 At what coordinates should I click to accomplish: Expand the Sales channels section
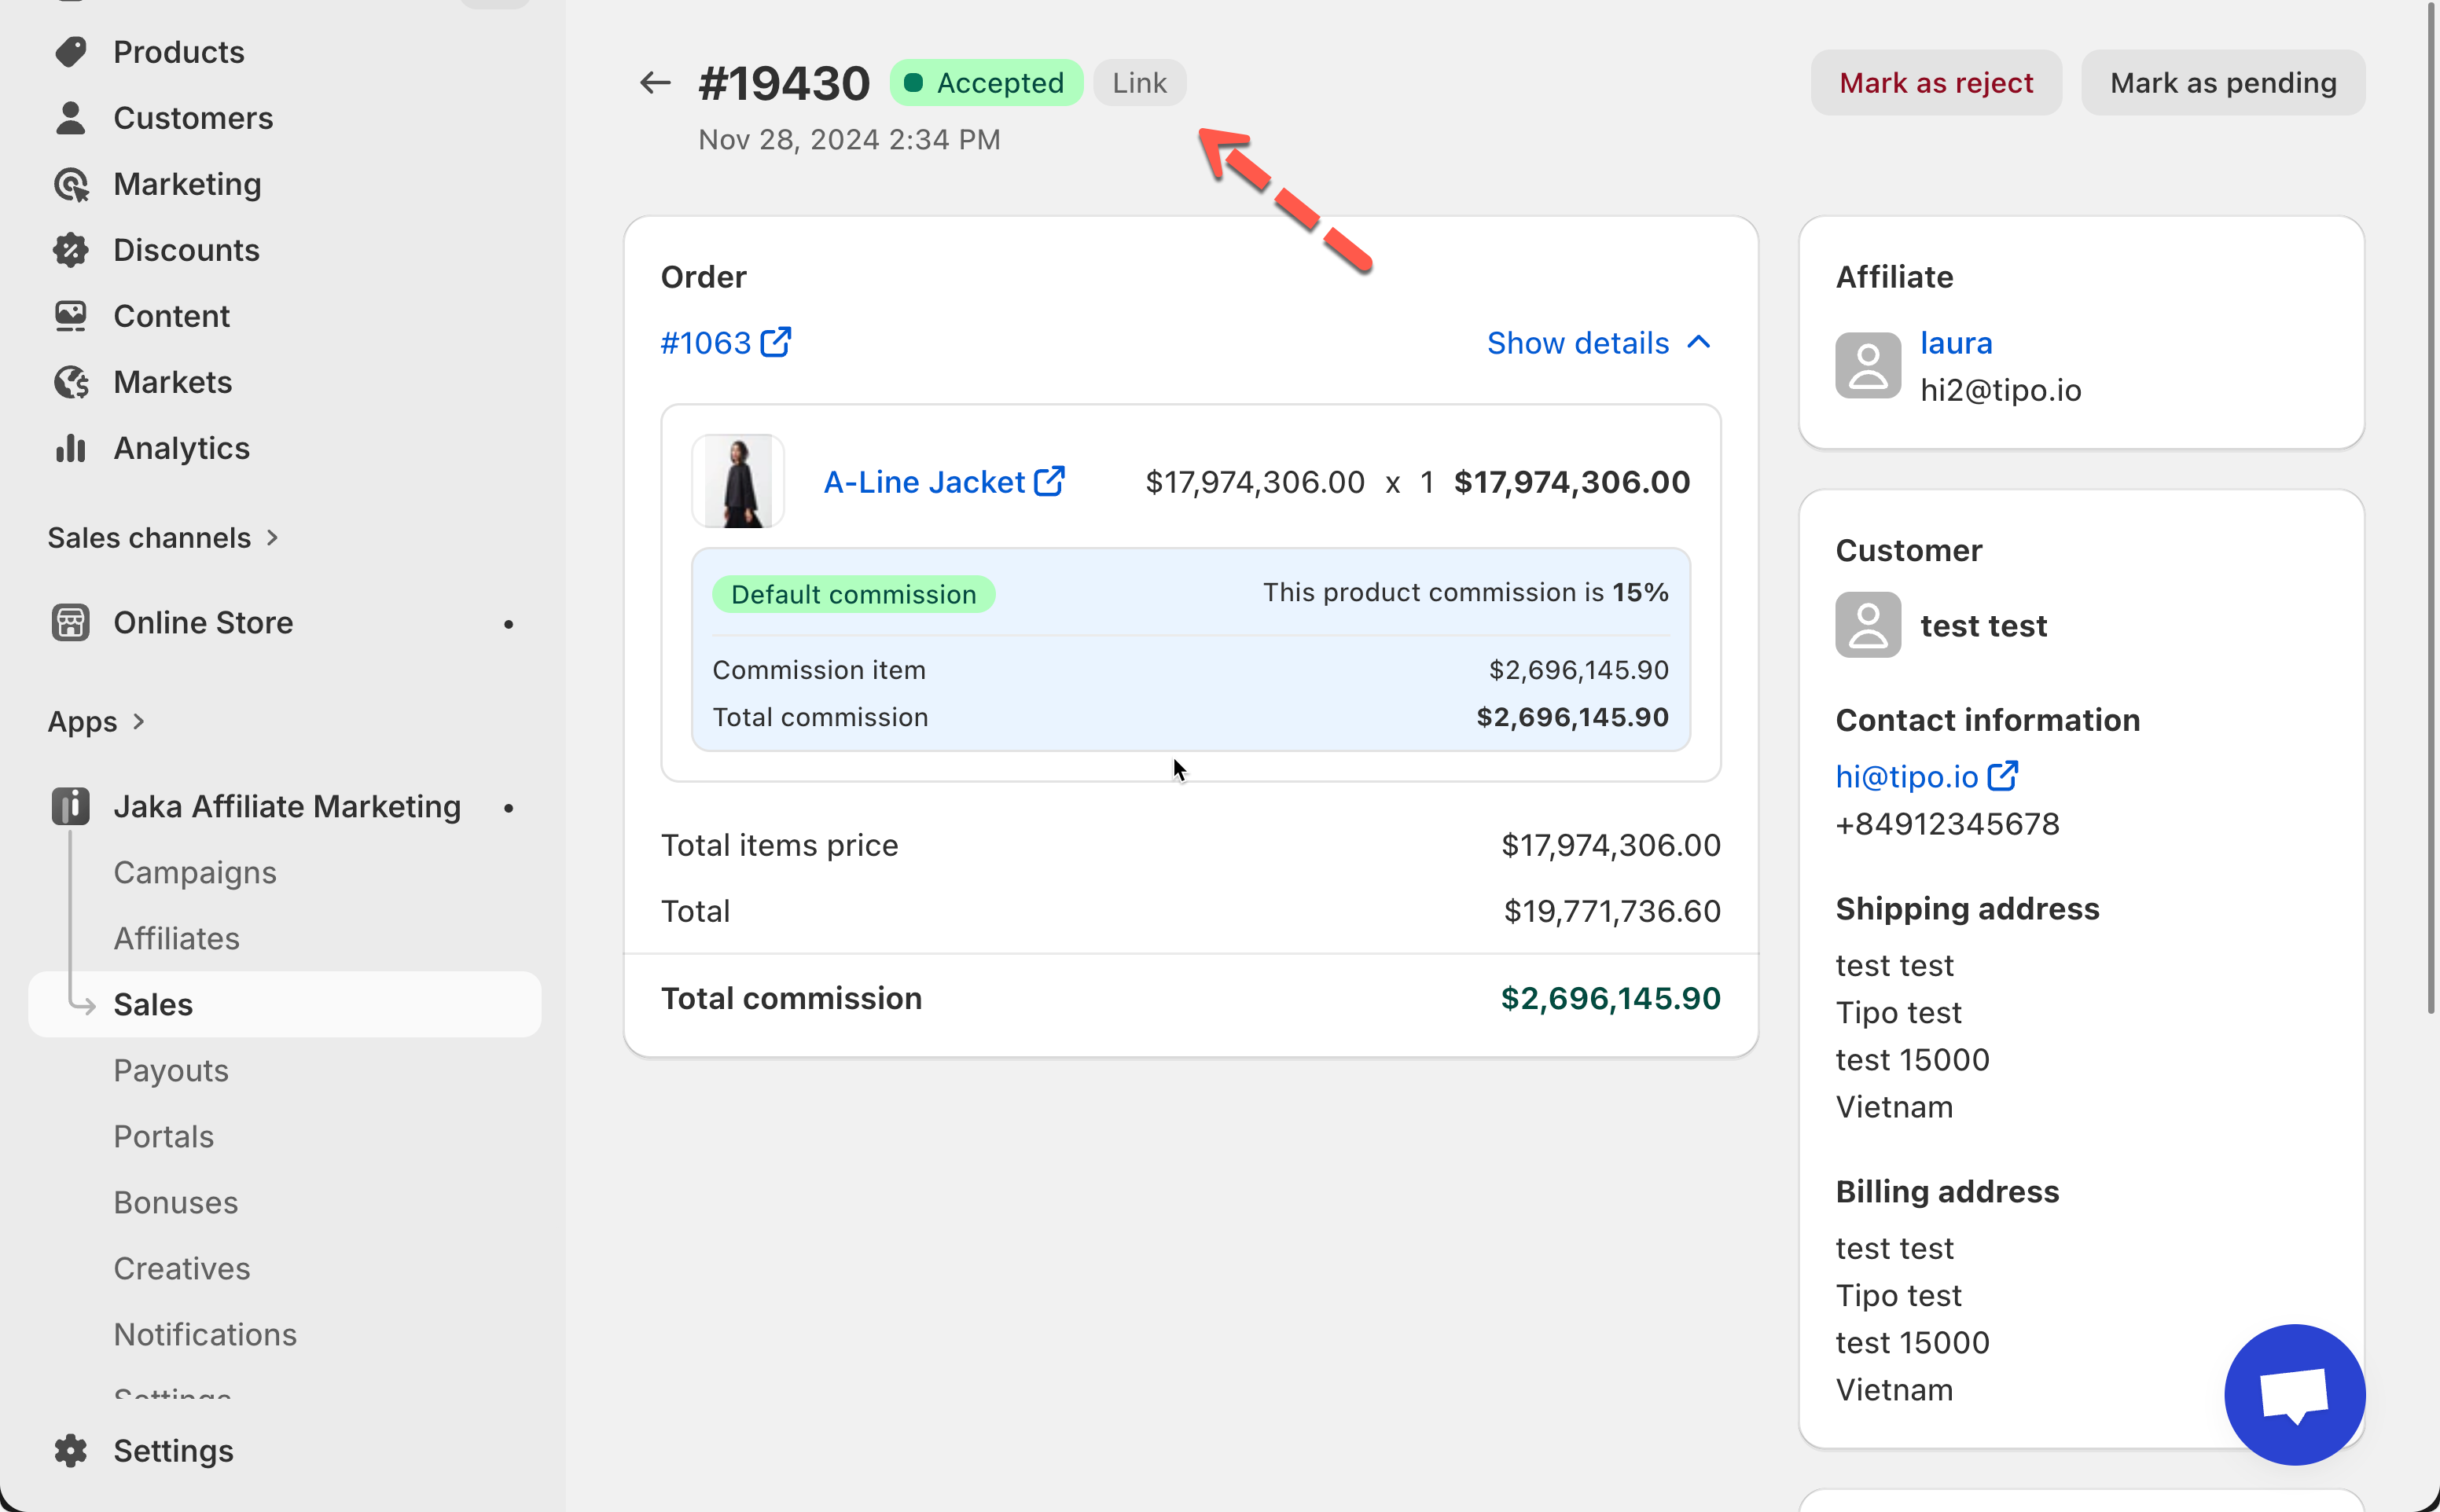272,538
